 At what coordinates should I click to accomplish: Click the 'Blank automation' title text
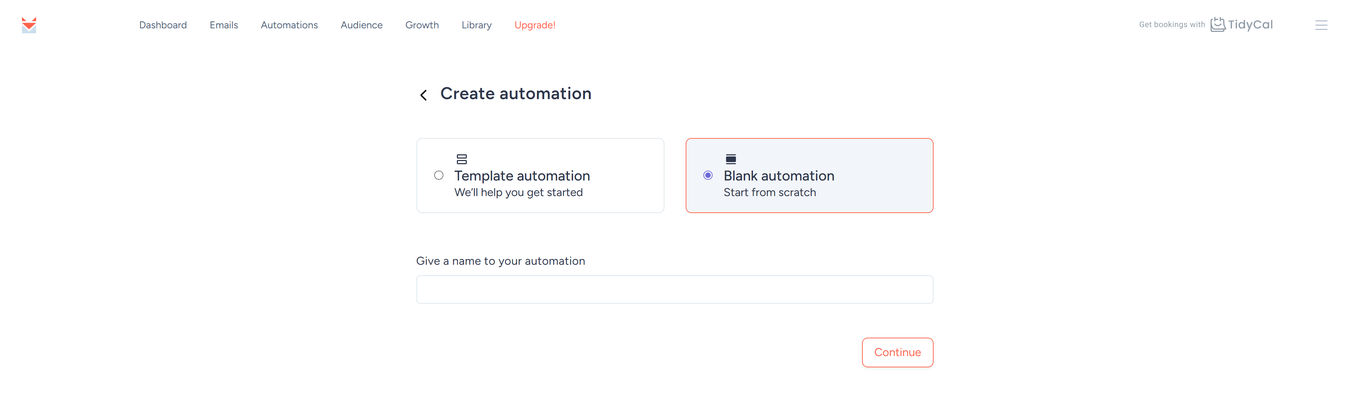click(779, 176)
